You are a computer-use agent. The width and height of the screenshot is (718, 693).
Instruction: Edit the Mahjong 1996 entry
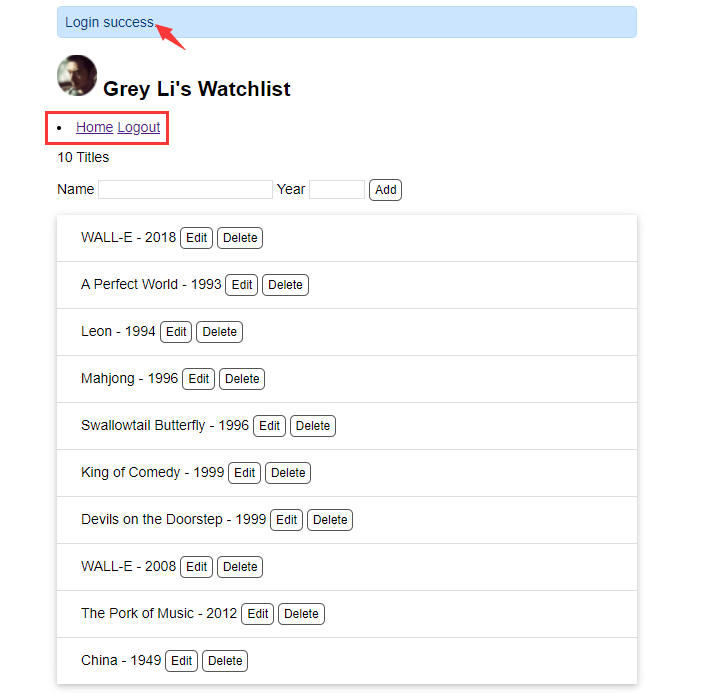(199, 379)
